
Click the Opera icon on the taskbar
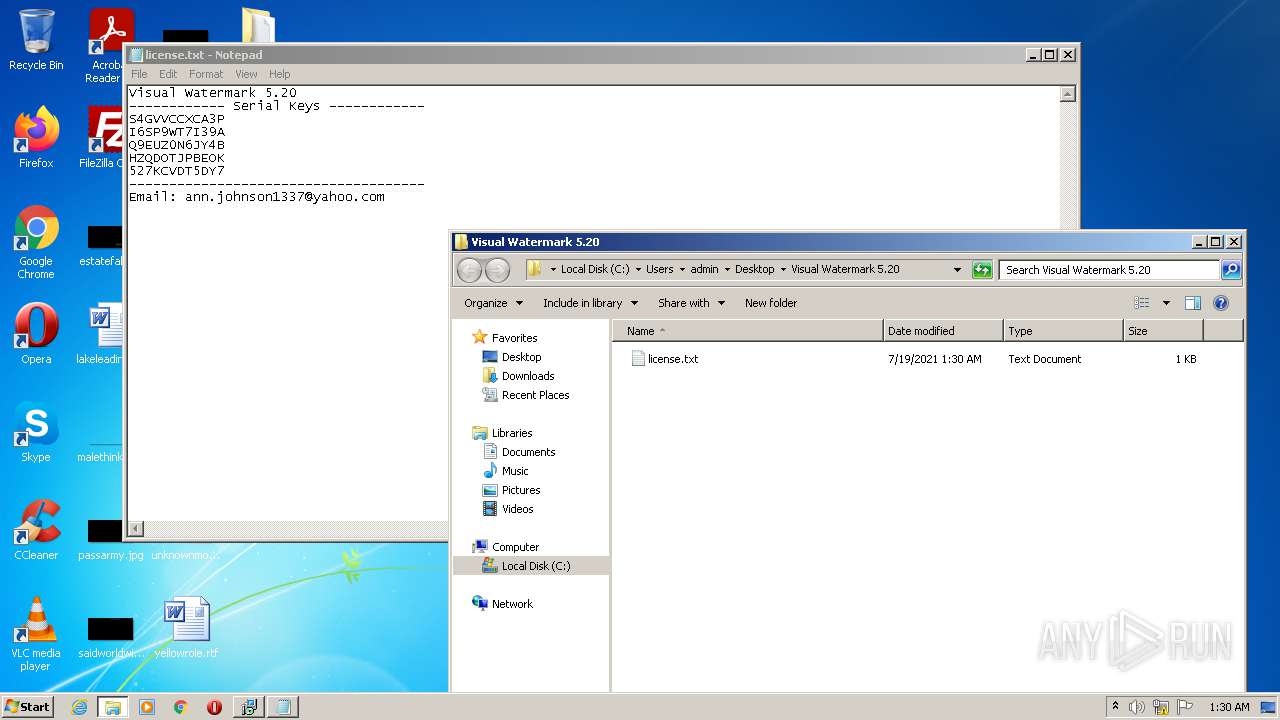pyautogui.click(x=214, y=707)
